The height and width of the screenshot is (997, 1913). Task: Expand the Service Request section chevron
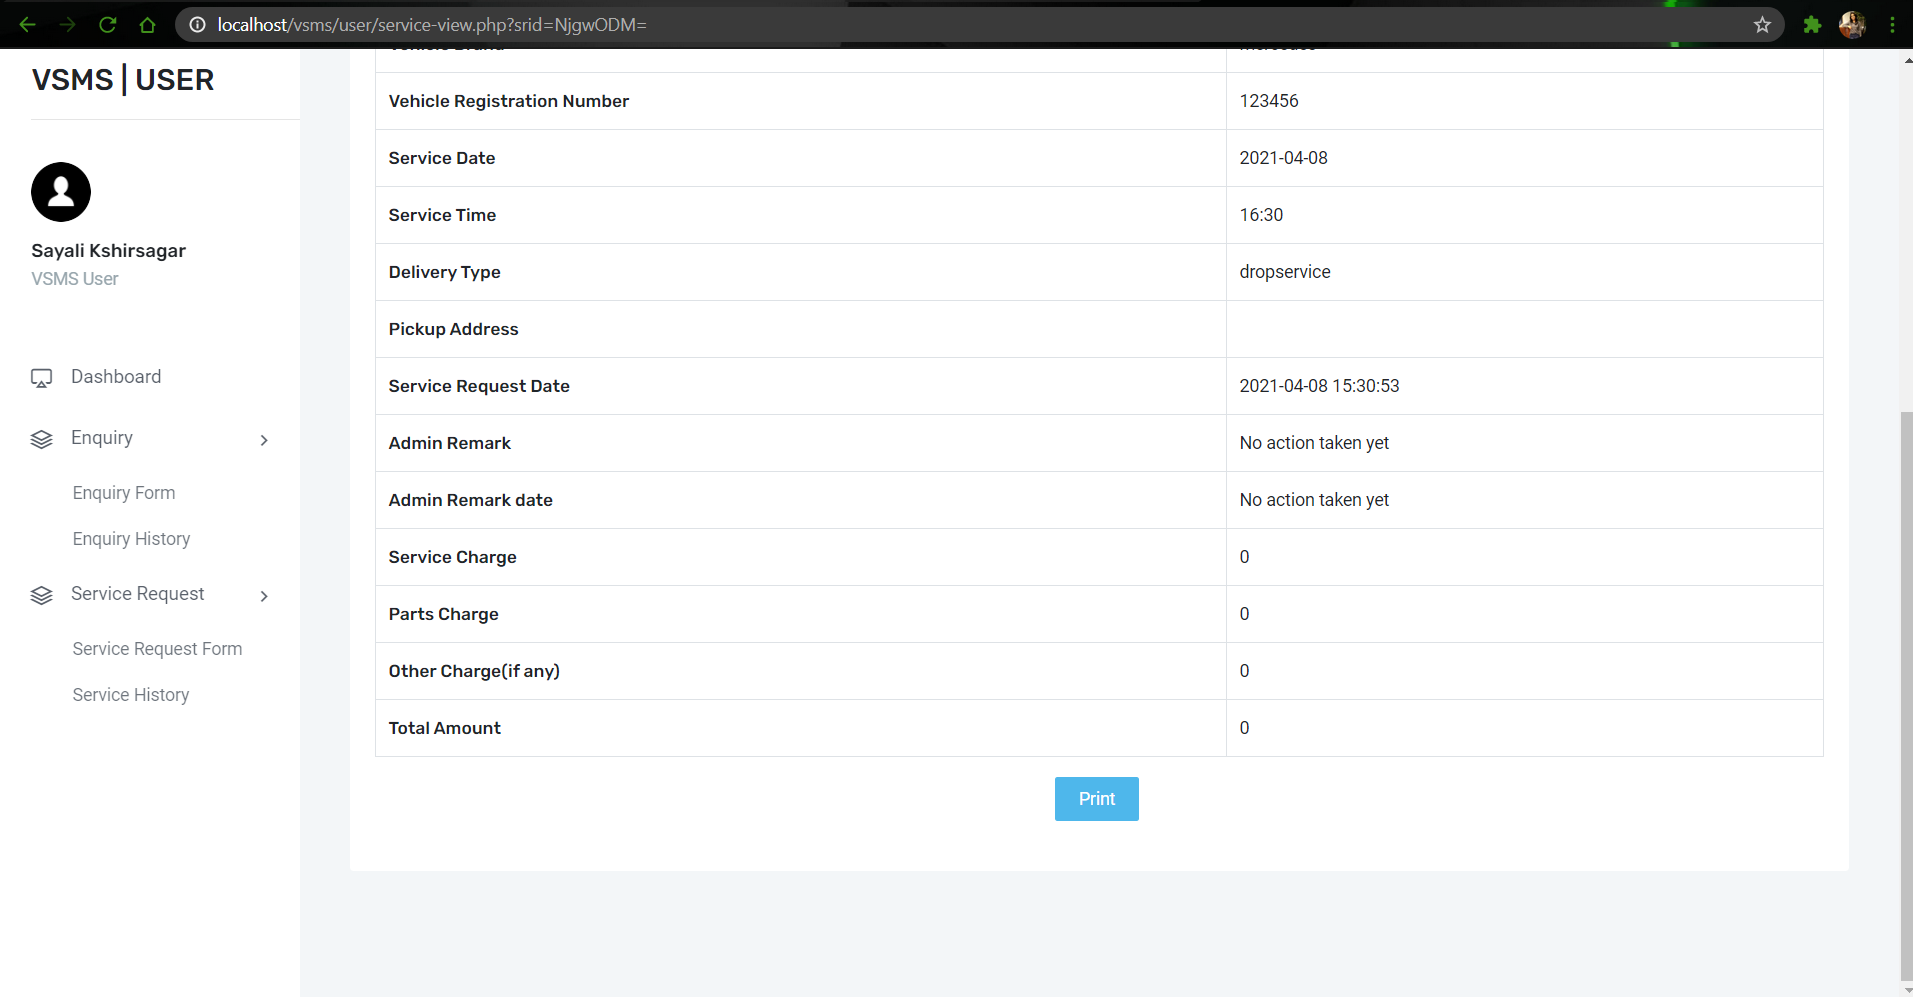[263, 596]
